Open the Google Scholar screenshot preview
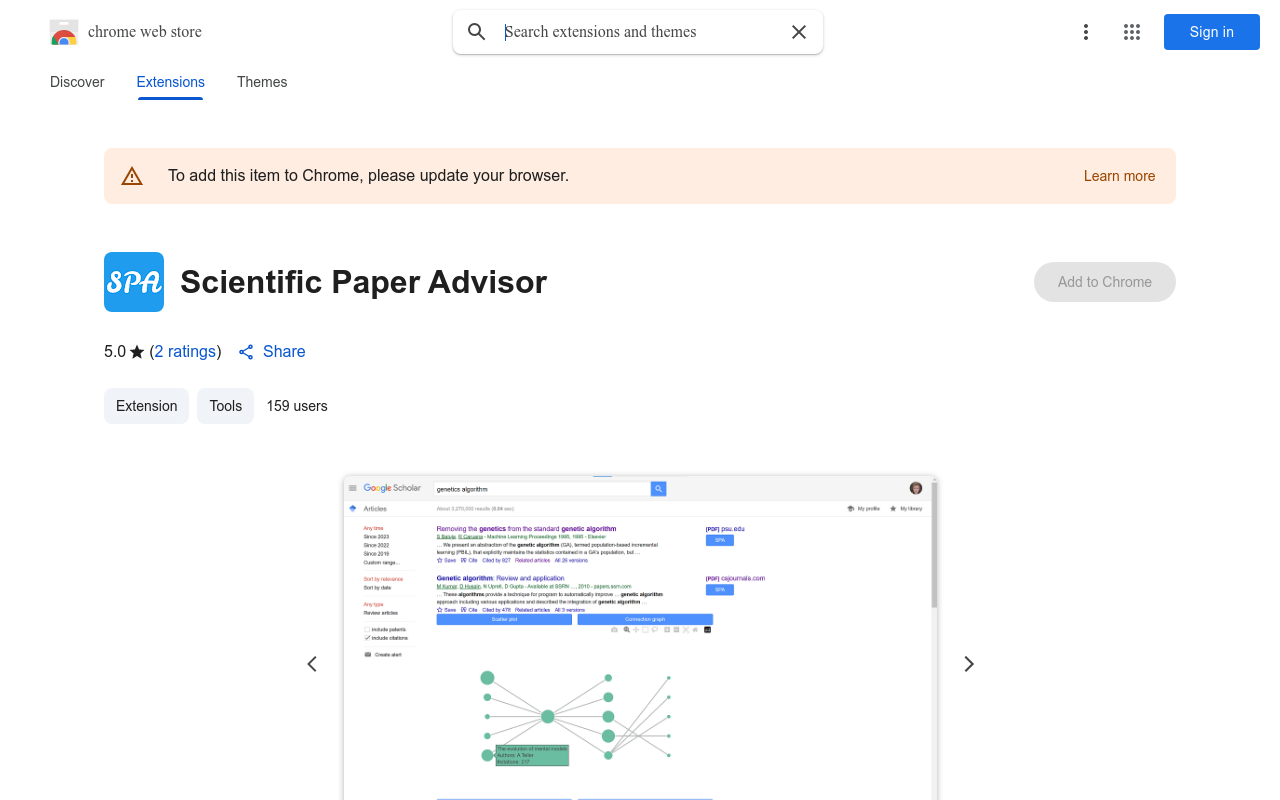1280x800 pixels. point(640,638)
